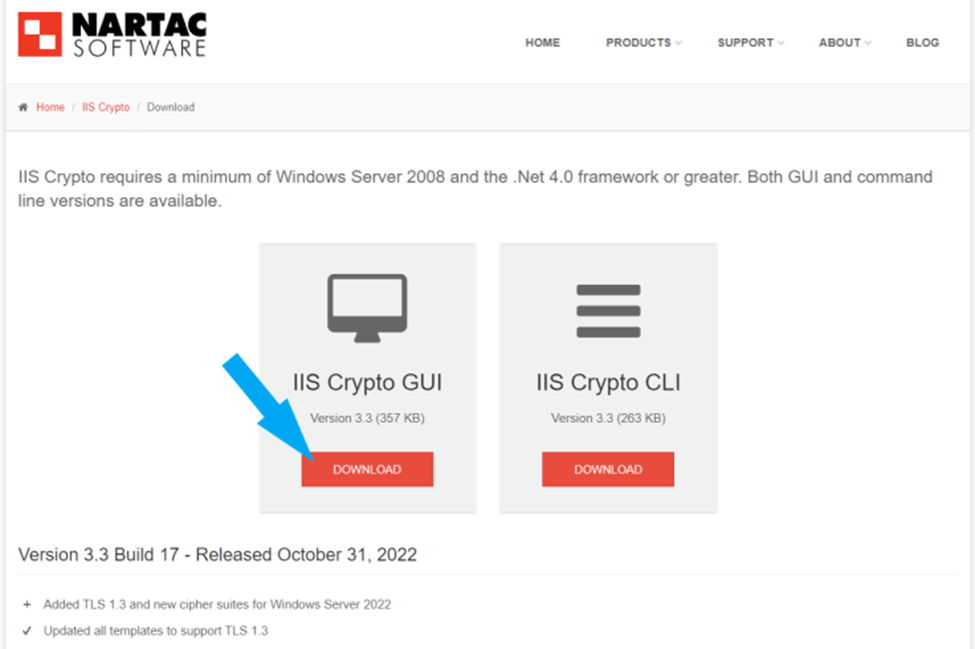
Task: Click the IIS Crypto GUI title
Action: pos(367,382)
